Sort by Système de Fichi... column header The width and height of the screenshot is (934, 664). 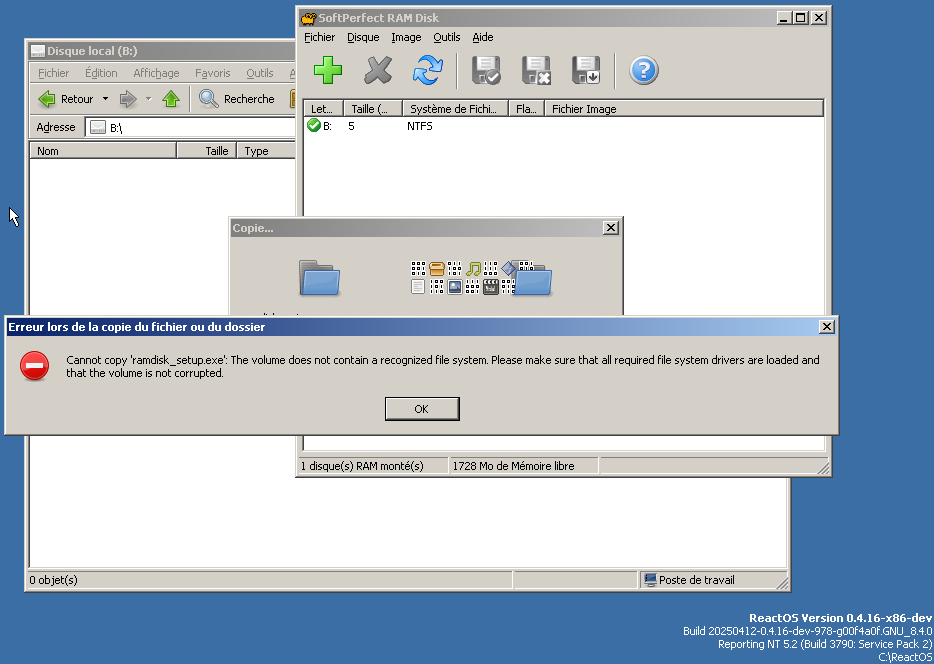[x=455, y=108]
